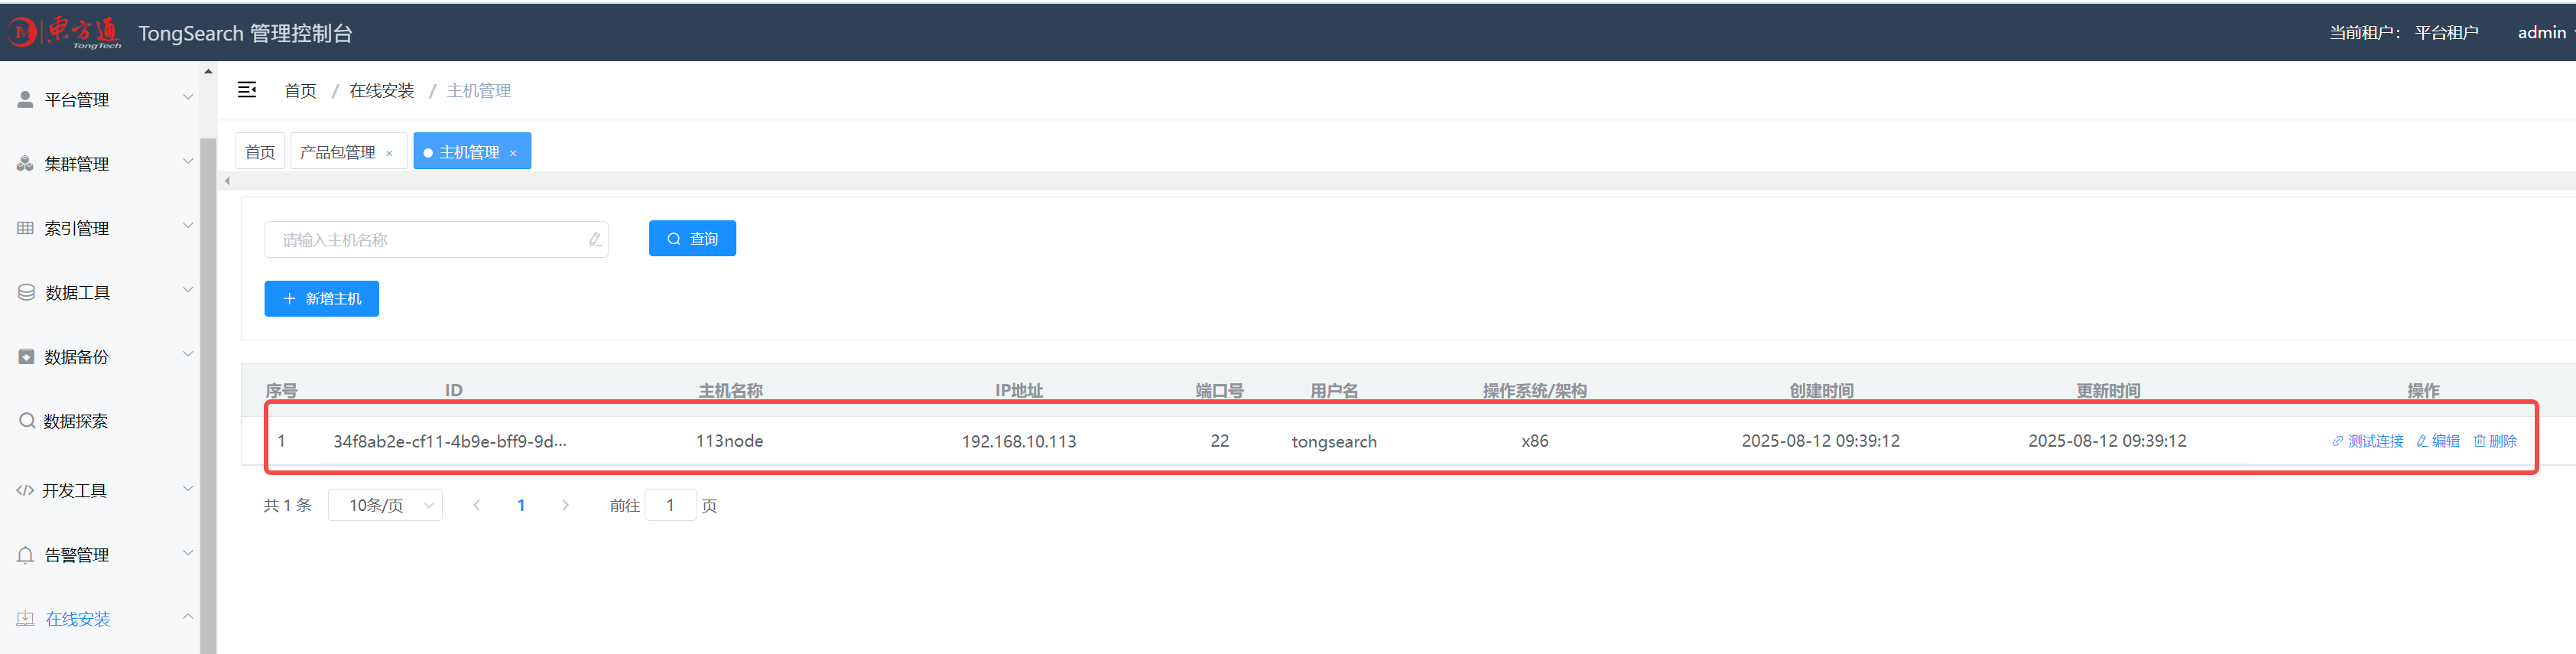Click the host name cell 113node
The width and height of the screenshot is (2576, 654).
pyautogui.click(x=730, y=441)
